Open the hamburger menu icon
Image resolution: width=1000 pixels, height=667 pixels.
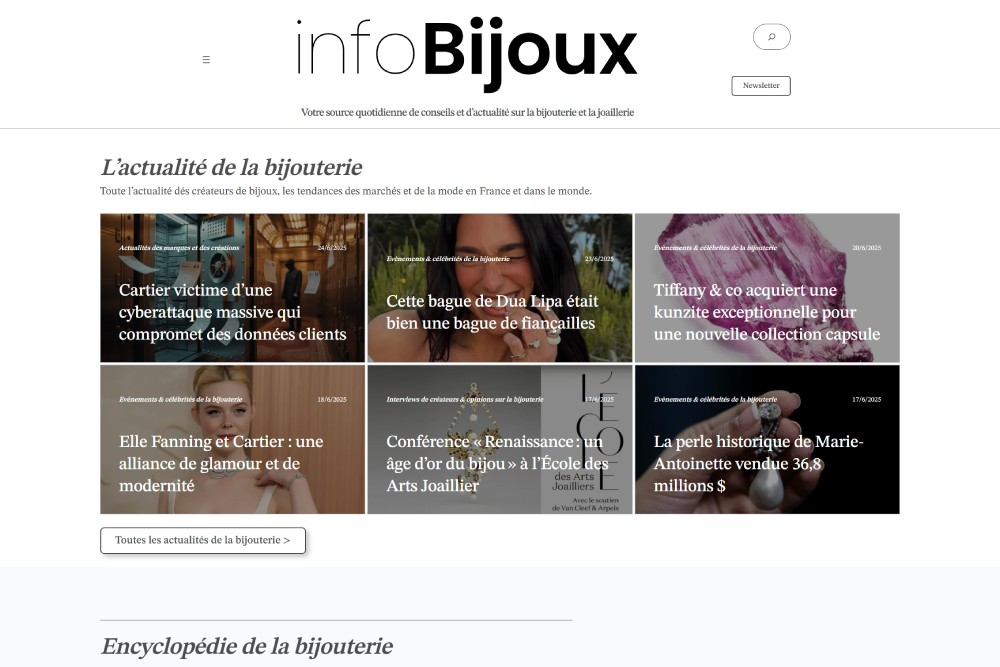[206, 59]
